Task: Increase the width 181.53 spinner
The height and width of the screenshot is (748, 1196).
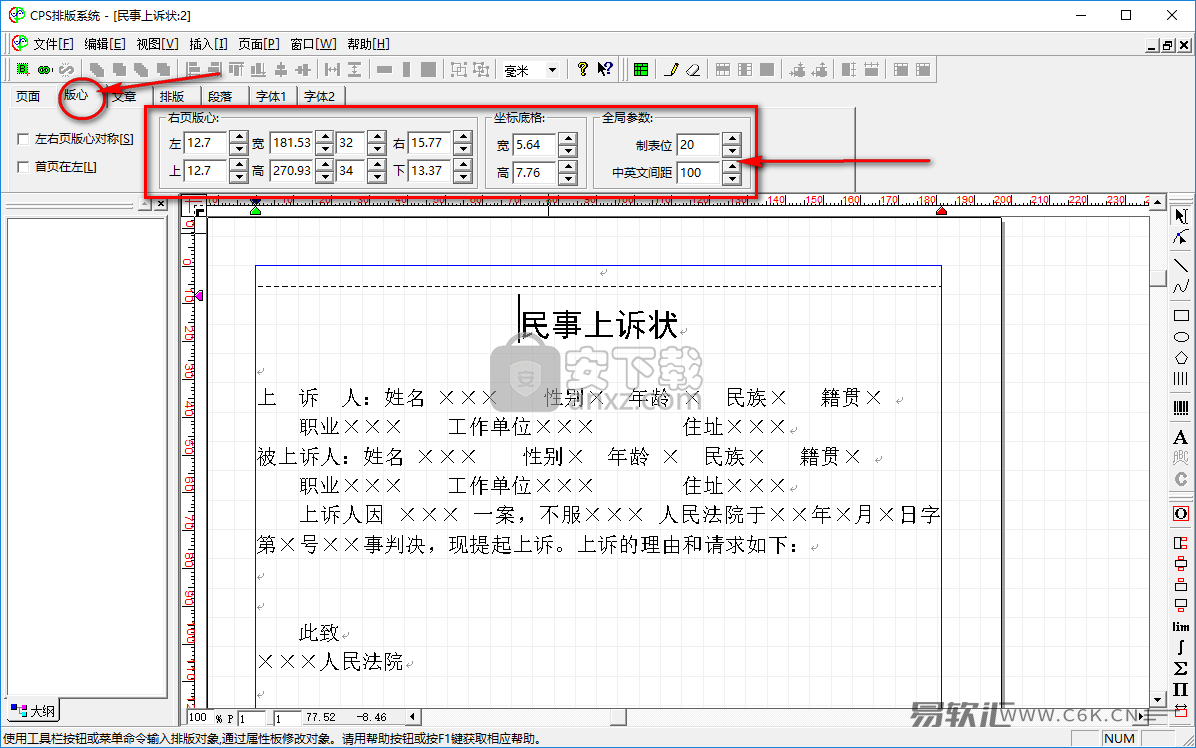Action: [x=325, y=137]
